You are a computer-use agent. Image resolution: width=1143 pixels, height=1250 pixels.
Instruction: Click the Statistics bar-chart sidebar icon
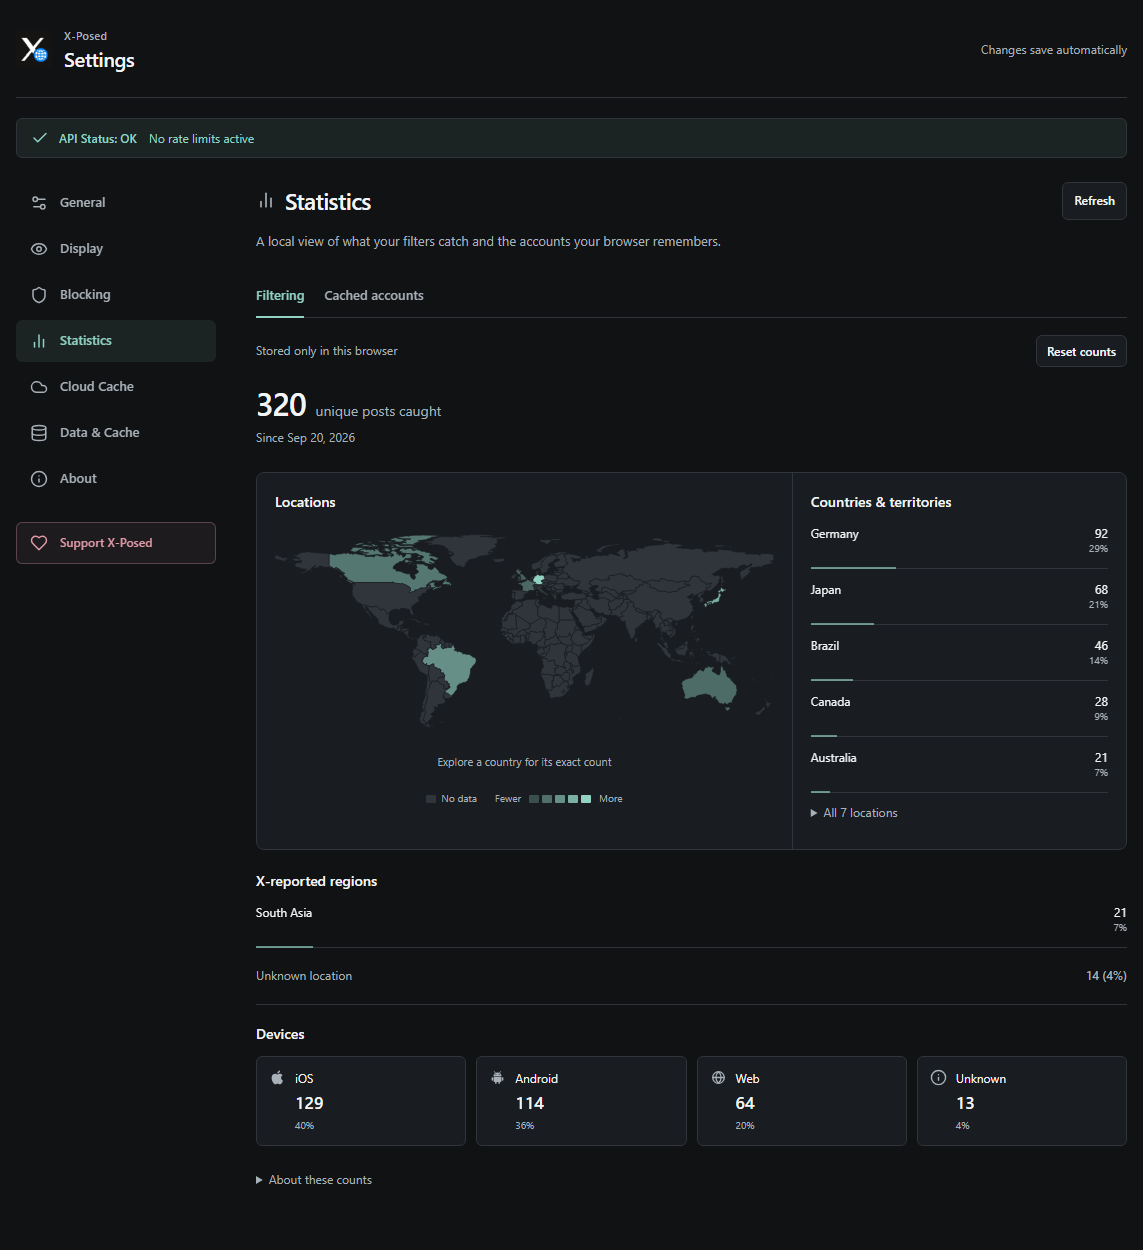pyautogui.click(x=39, y=341)
